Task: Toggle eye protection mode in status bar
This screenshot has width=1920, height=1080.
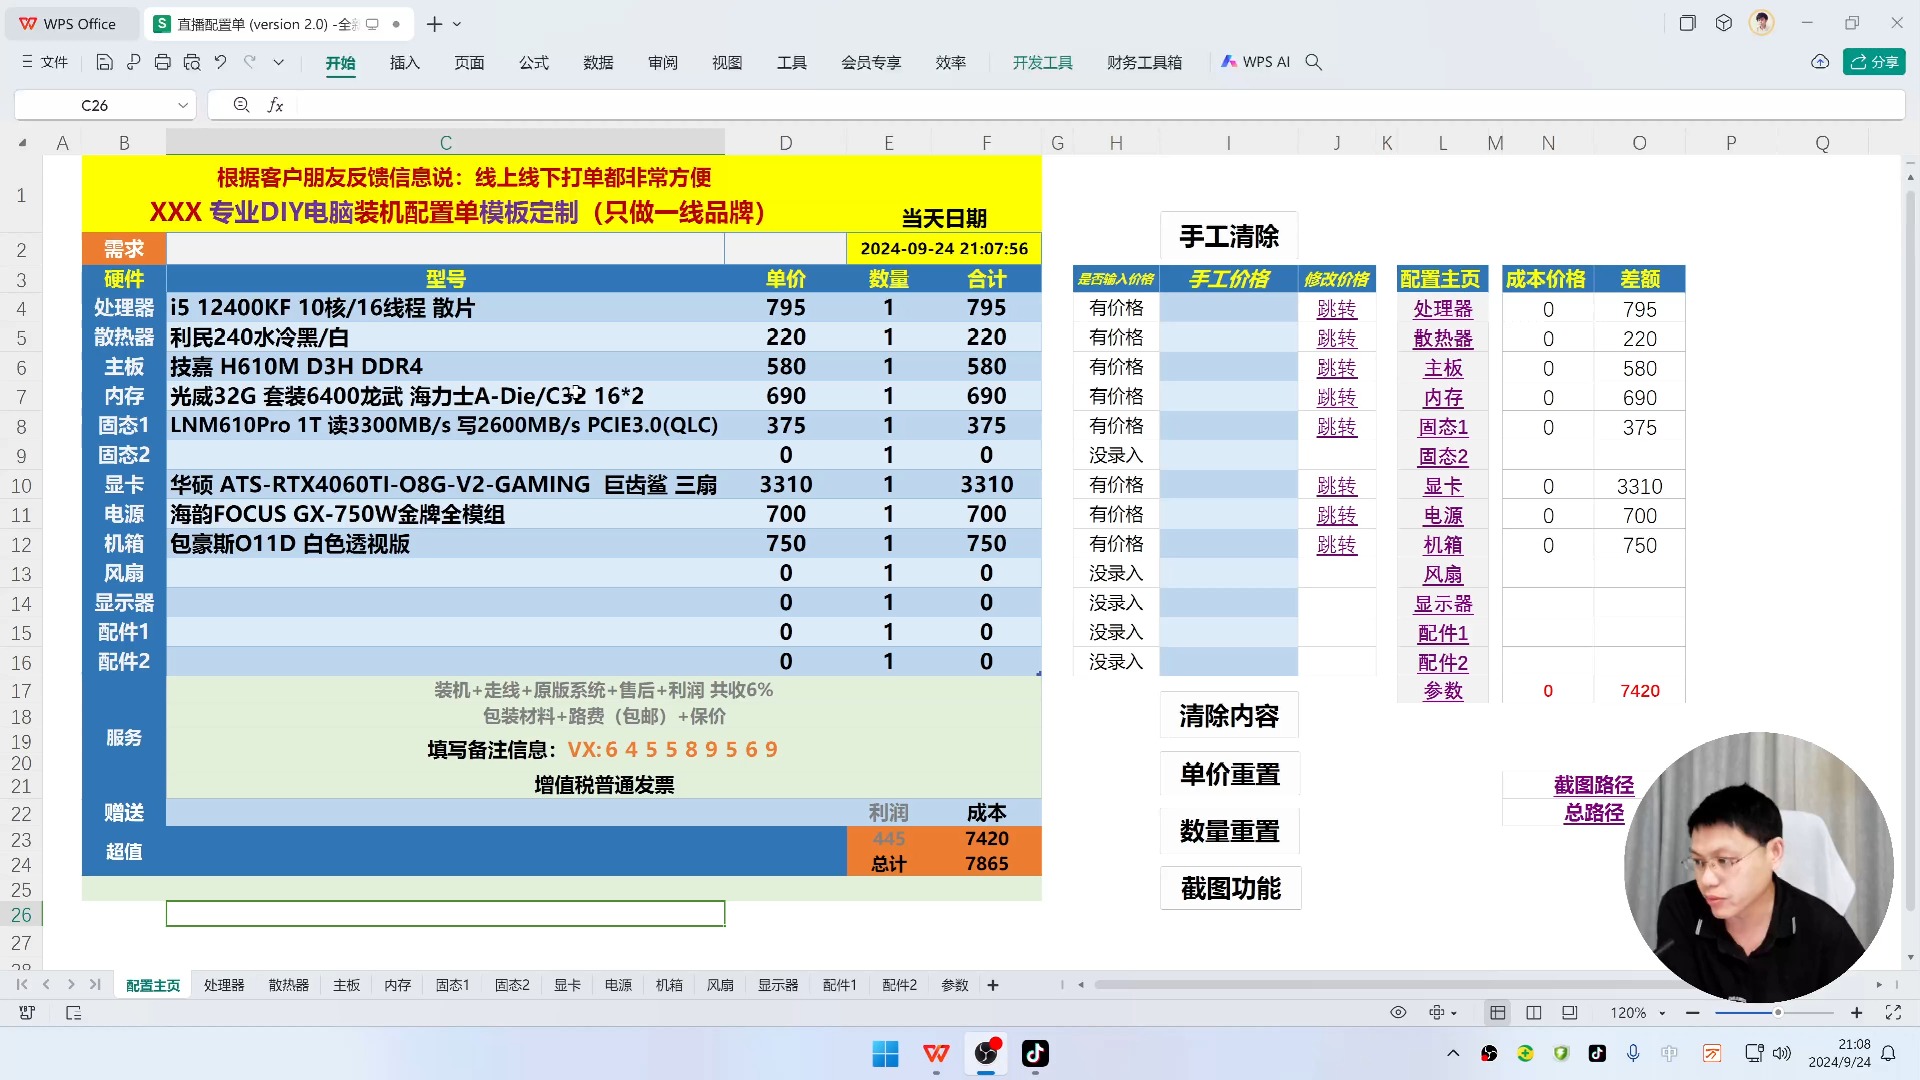Action: point(1398,1013)
